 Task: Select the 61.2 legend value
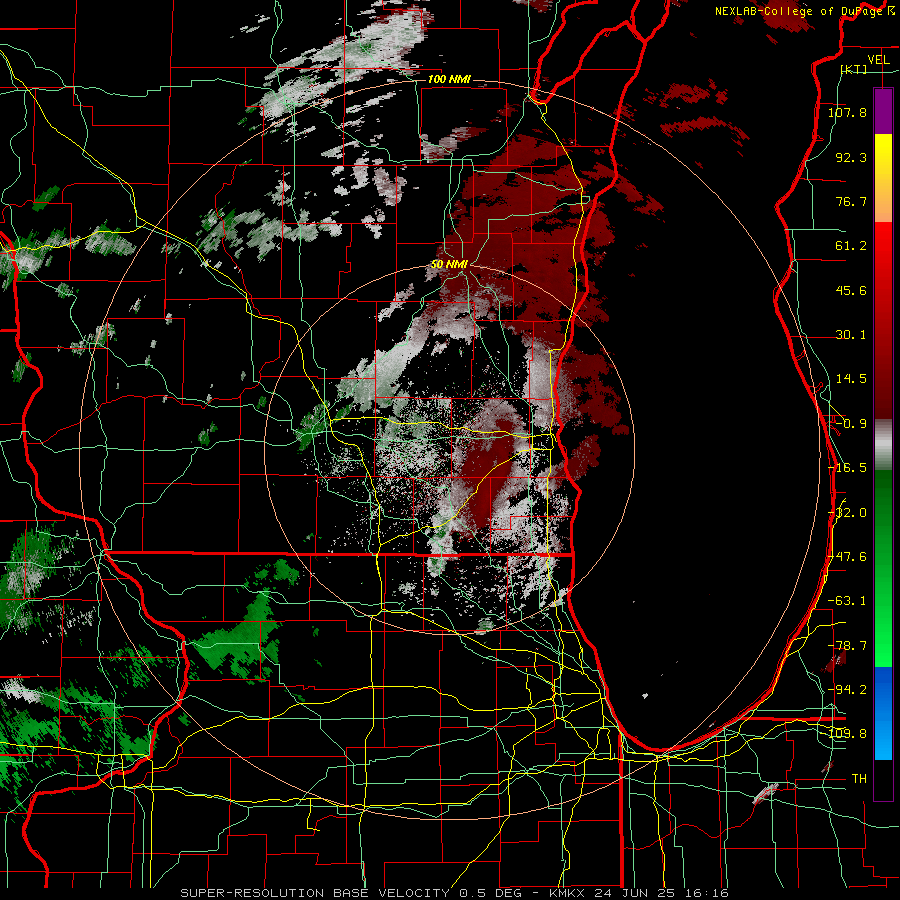(x=851, y=246)
